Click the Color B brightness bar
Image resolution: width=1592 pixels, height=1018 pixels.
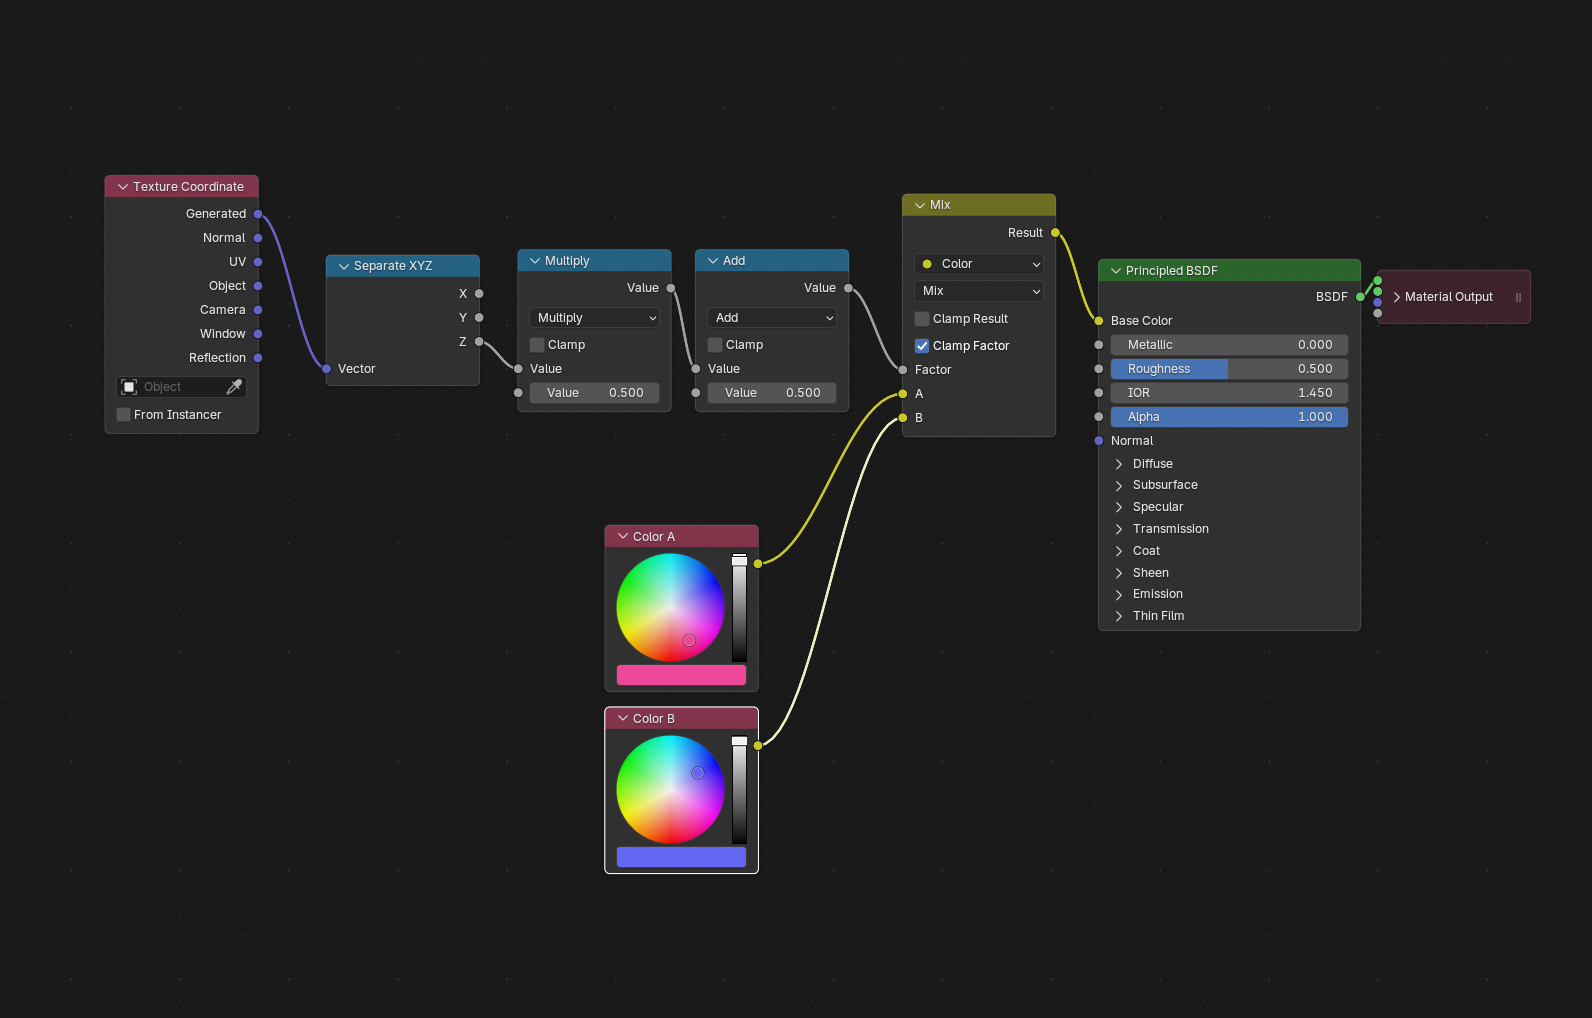click(739, 790)
